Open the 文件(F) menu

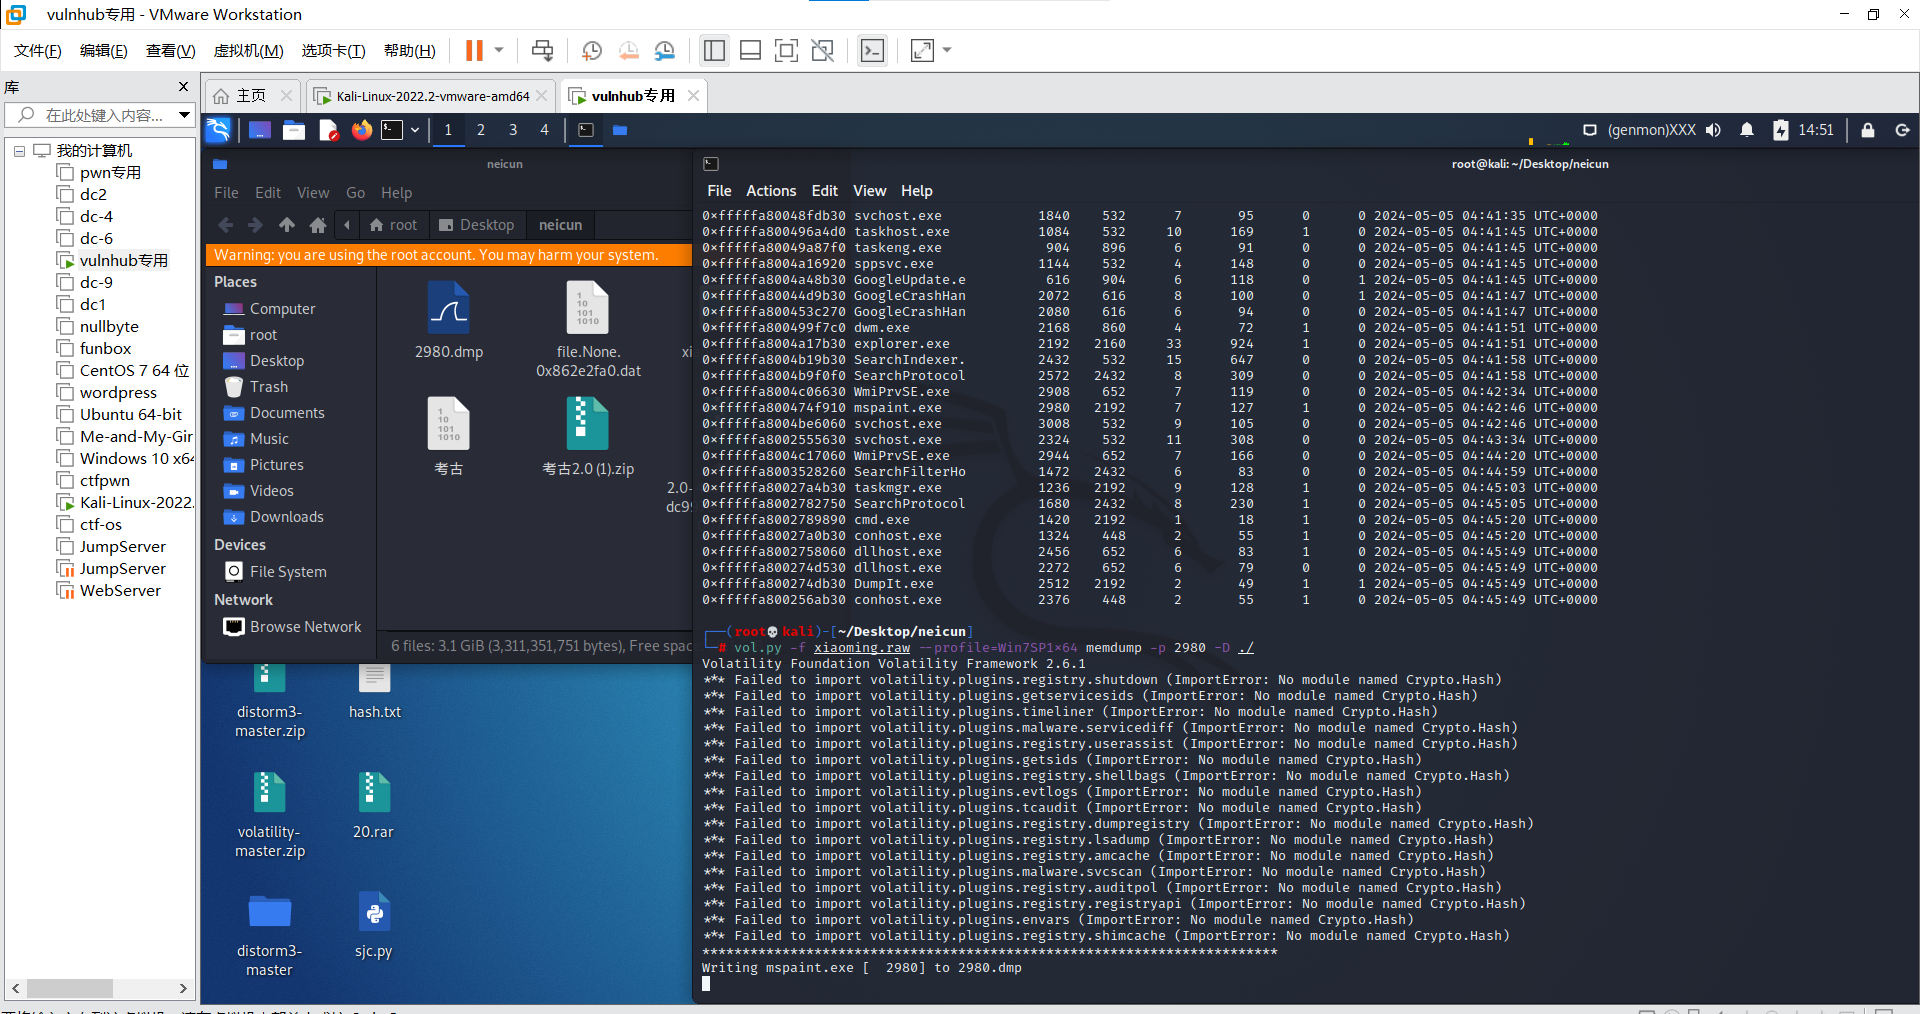37,50
